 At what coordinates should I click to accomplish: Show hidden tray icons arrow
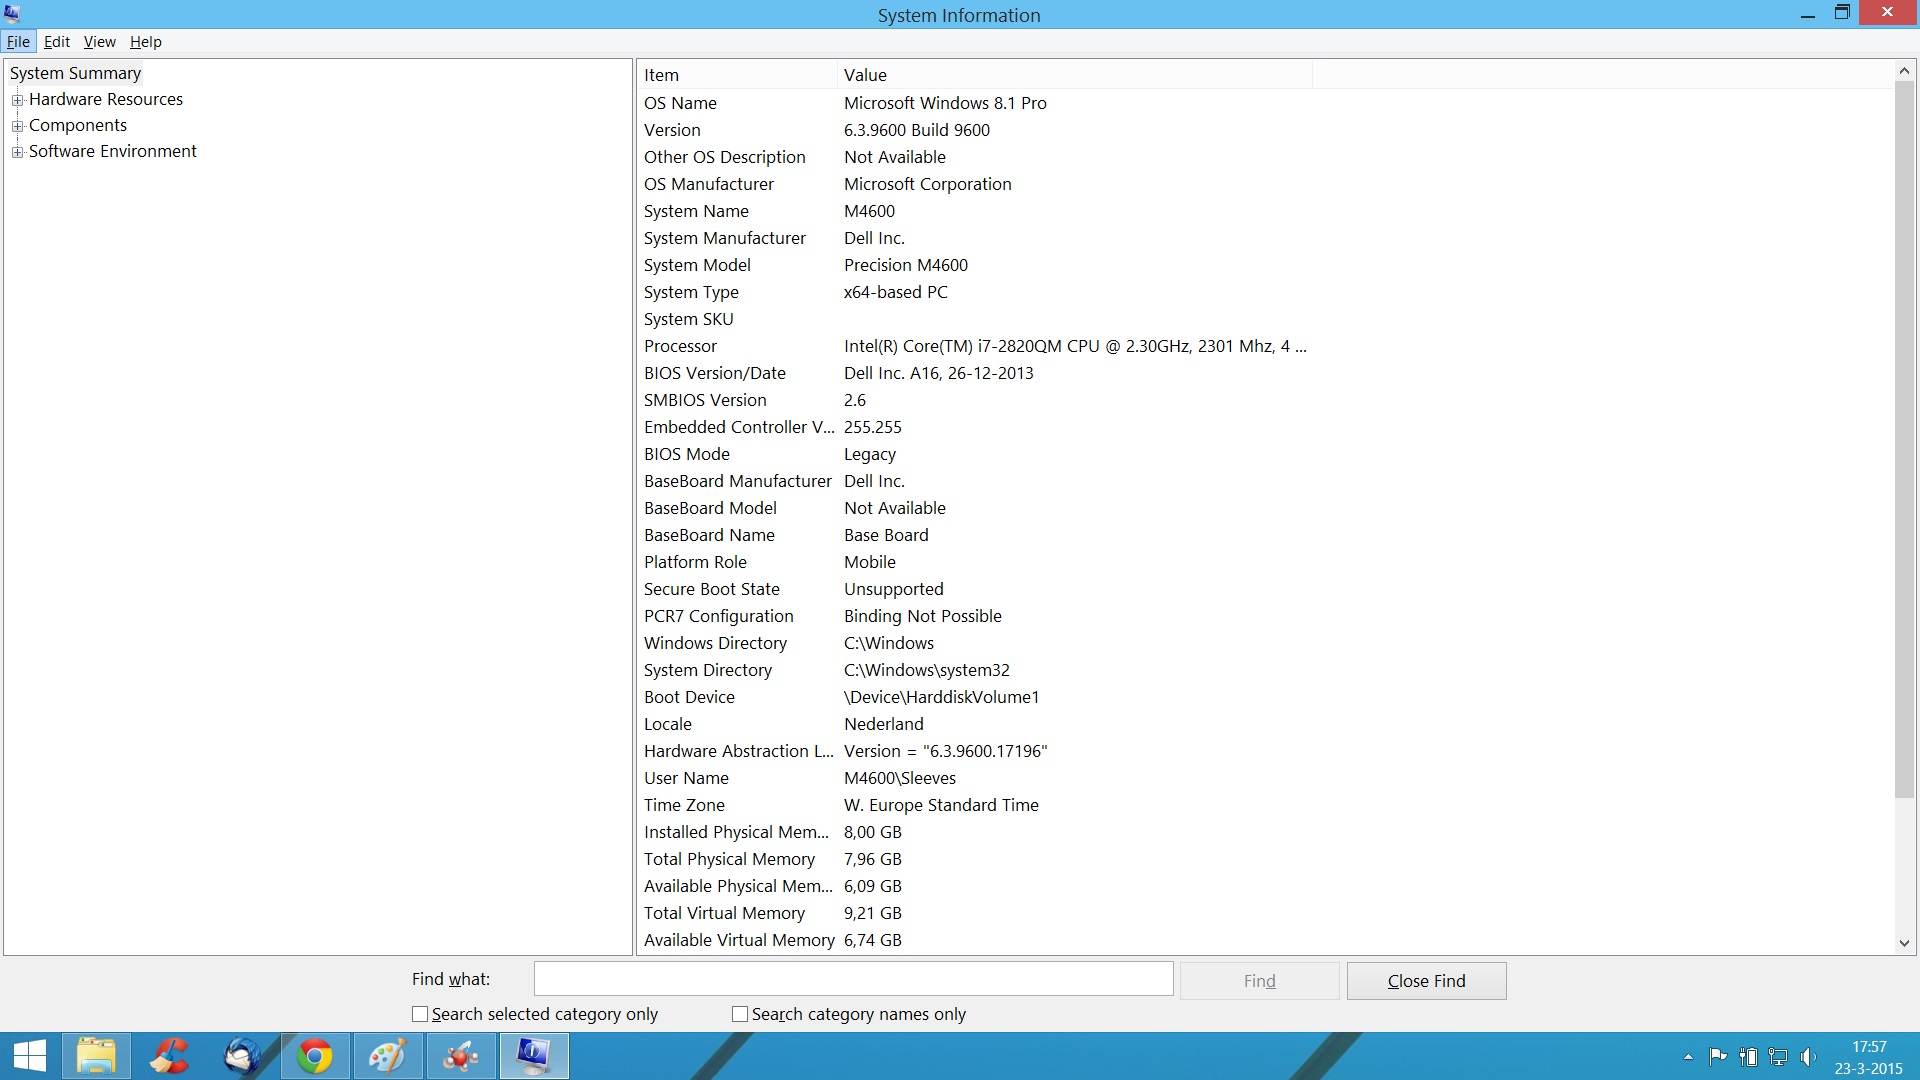click(1688, 1057)
